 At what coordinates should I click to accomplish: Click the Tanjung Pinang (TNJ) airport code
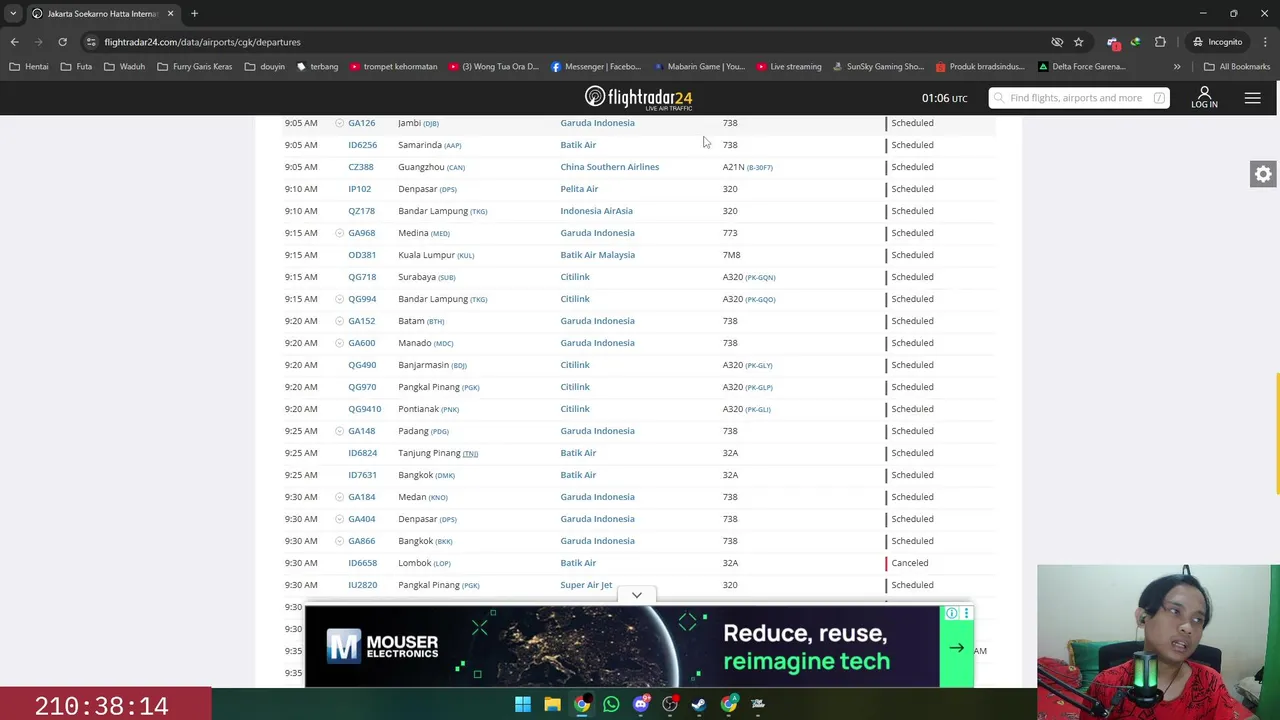pyautogui.click(x=470, y=454)
